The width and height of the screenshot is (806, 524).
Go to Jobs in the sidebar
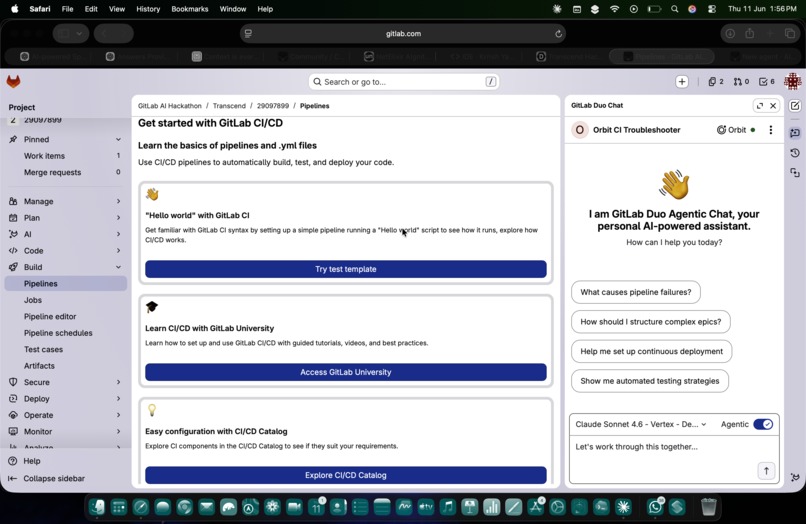point(66,300)
